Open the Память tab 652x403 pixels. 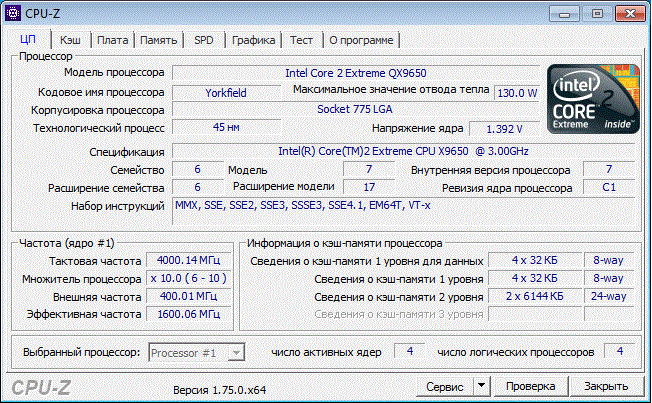(158, 40)
